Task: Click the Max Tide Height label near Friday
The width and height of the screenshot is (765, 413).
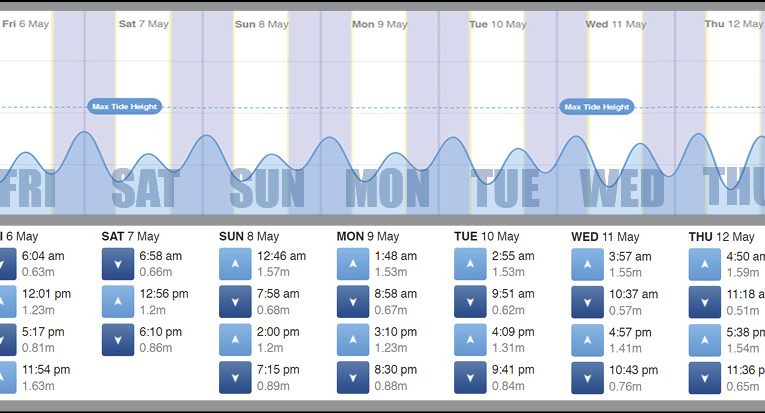Action: pyautogui.click(x=125, y=107)
